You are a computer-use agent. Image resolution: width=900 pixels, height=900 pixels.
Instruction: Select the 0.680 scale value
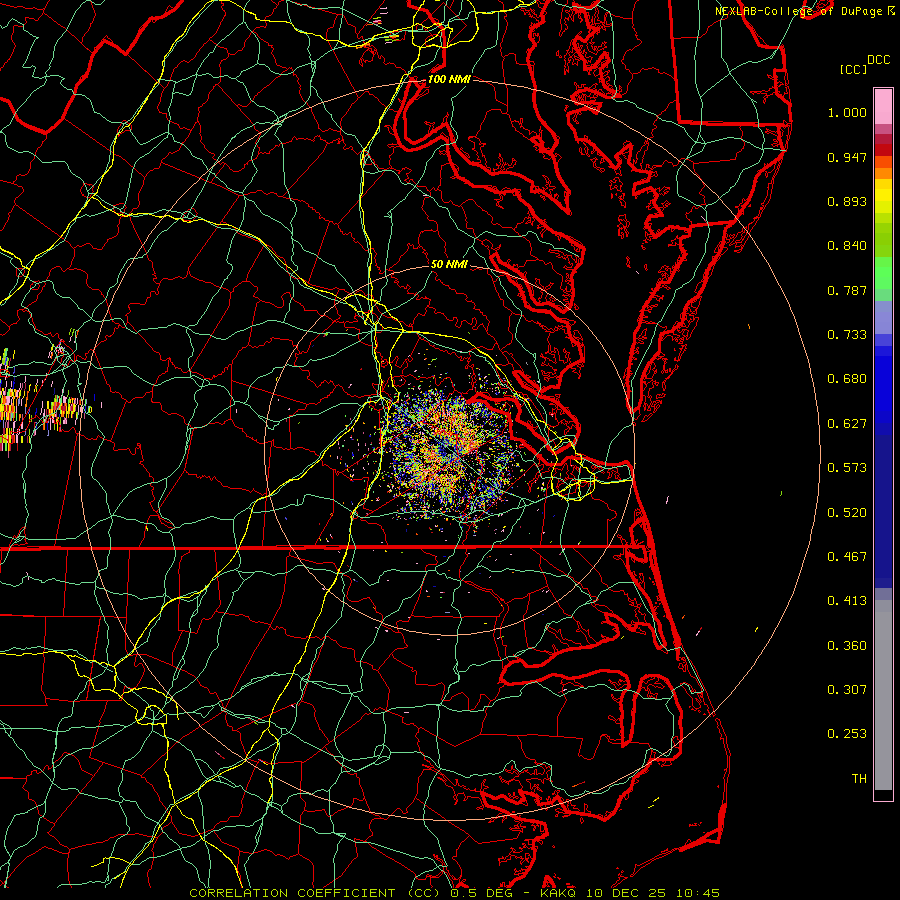coord(847,379)
